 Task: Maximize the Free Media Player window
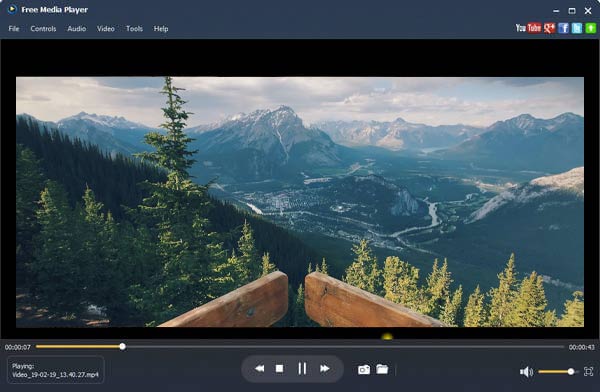coord(572,11)
